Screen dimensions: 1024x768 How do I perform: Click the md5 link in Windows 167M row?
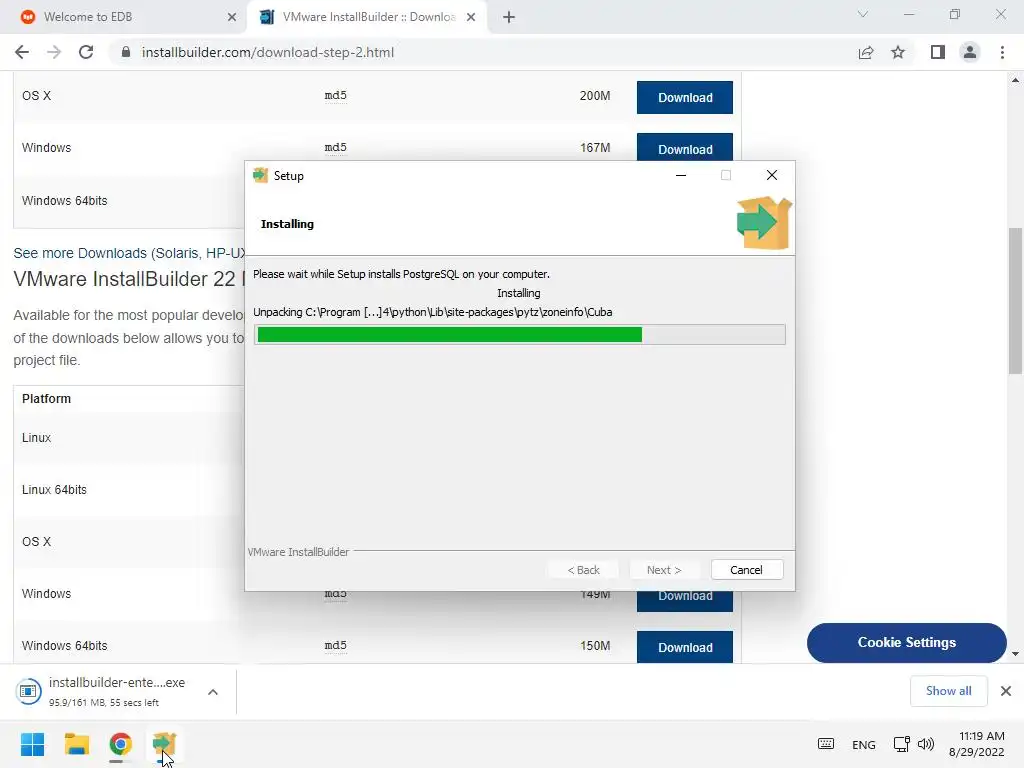336,148
